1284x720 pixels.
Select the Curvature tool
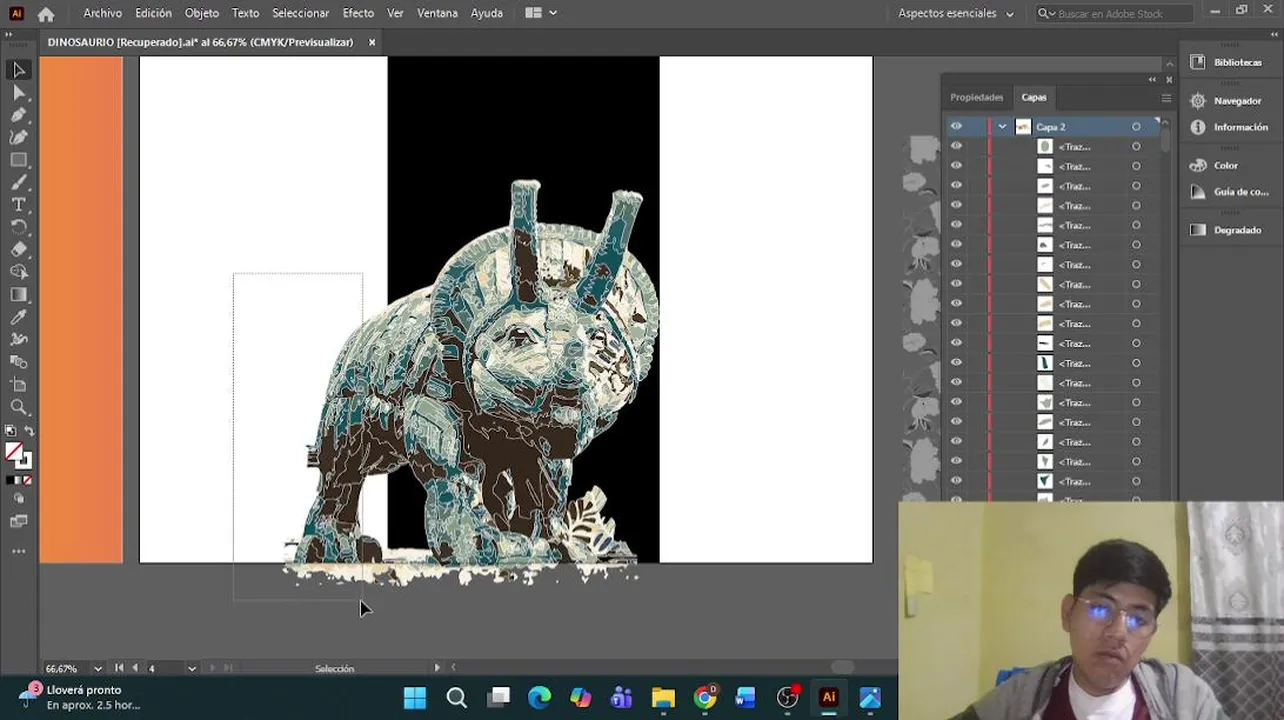coord(18,137)
